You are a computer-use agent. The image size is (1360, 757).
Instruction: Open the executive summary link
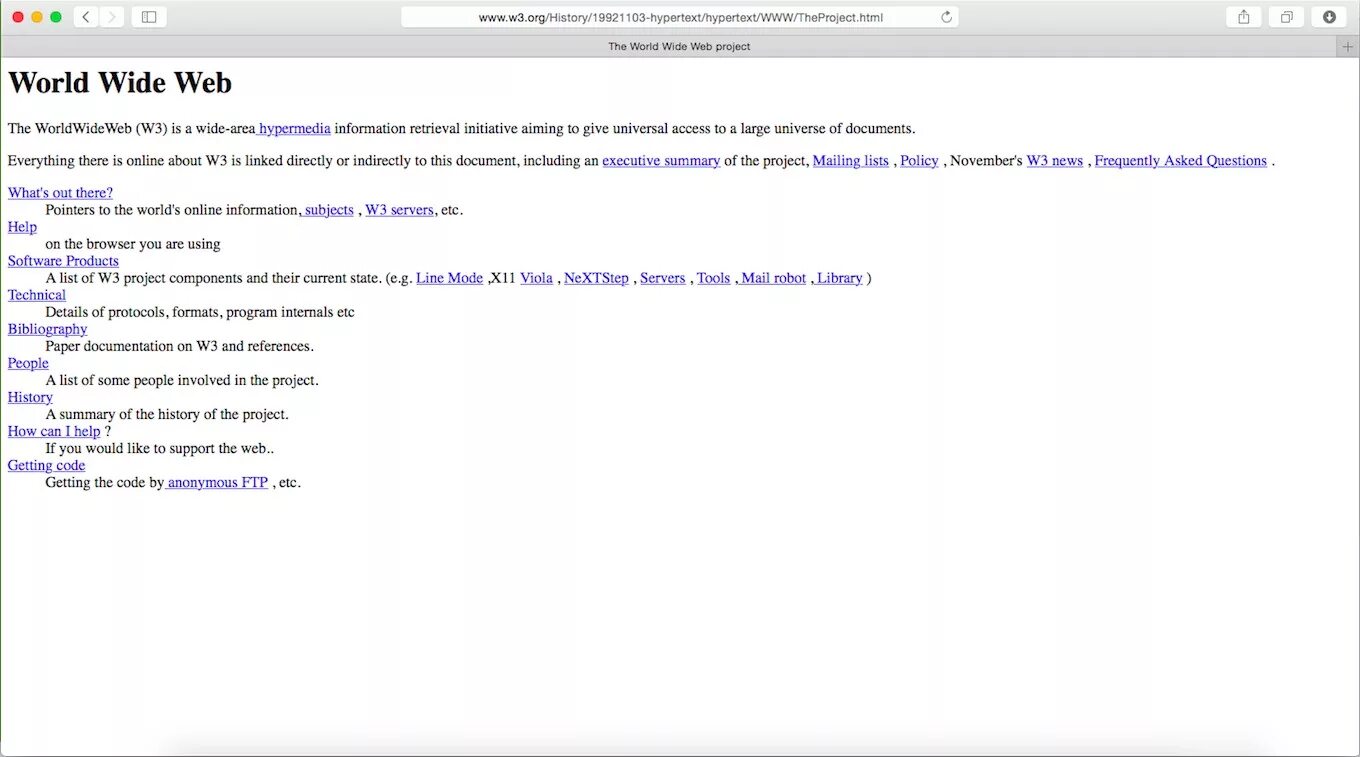click(x=661, y=160)
